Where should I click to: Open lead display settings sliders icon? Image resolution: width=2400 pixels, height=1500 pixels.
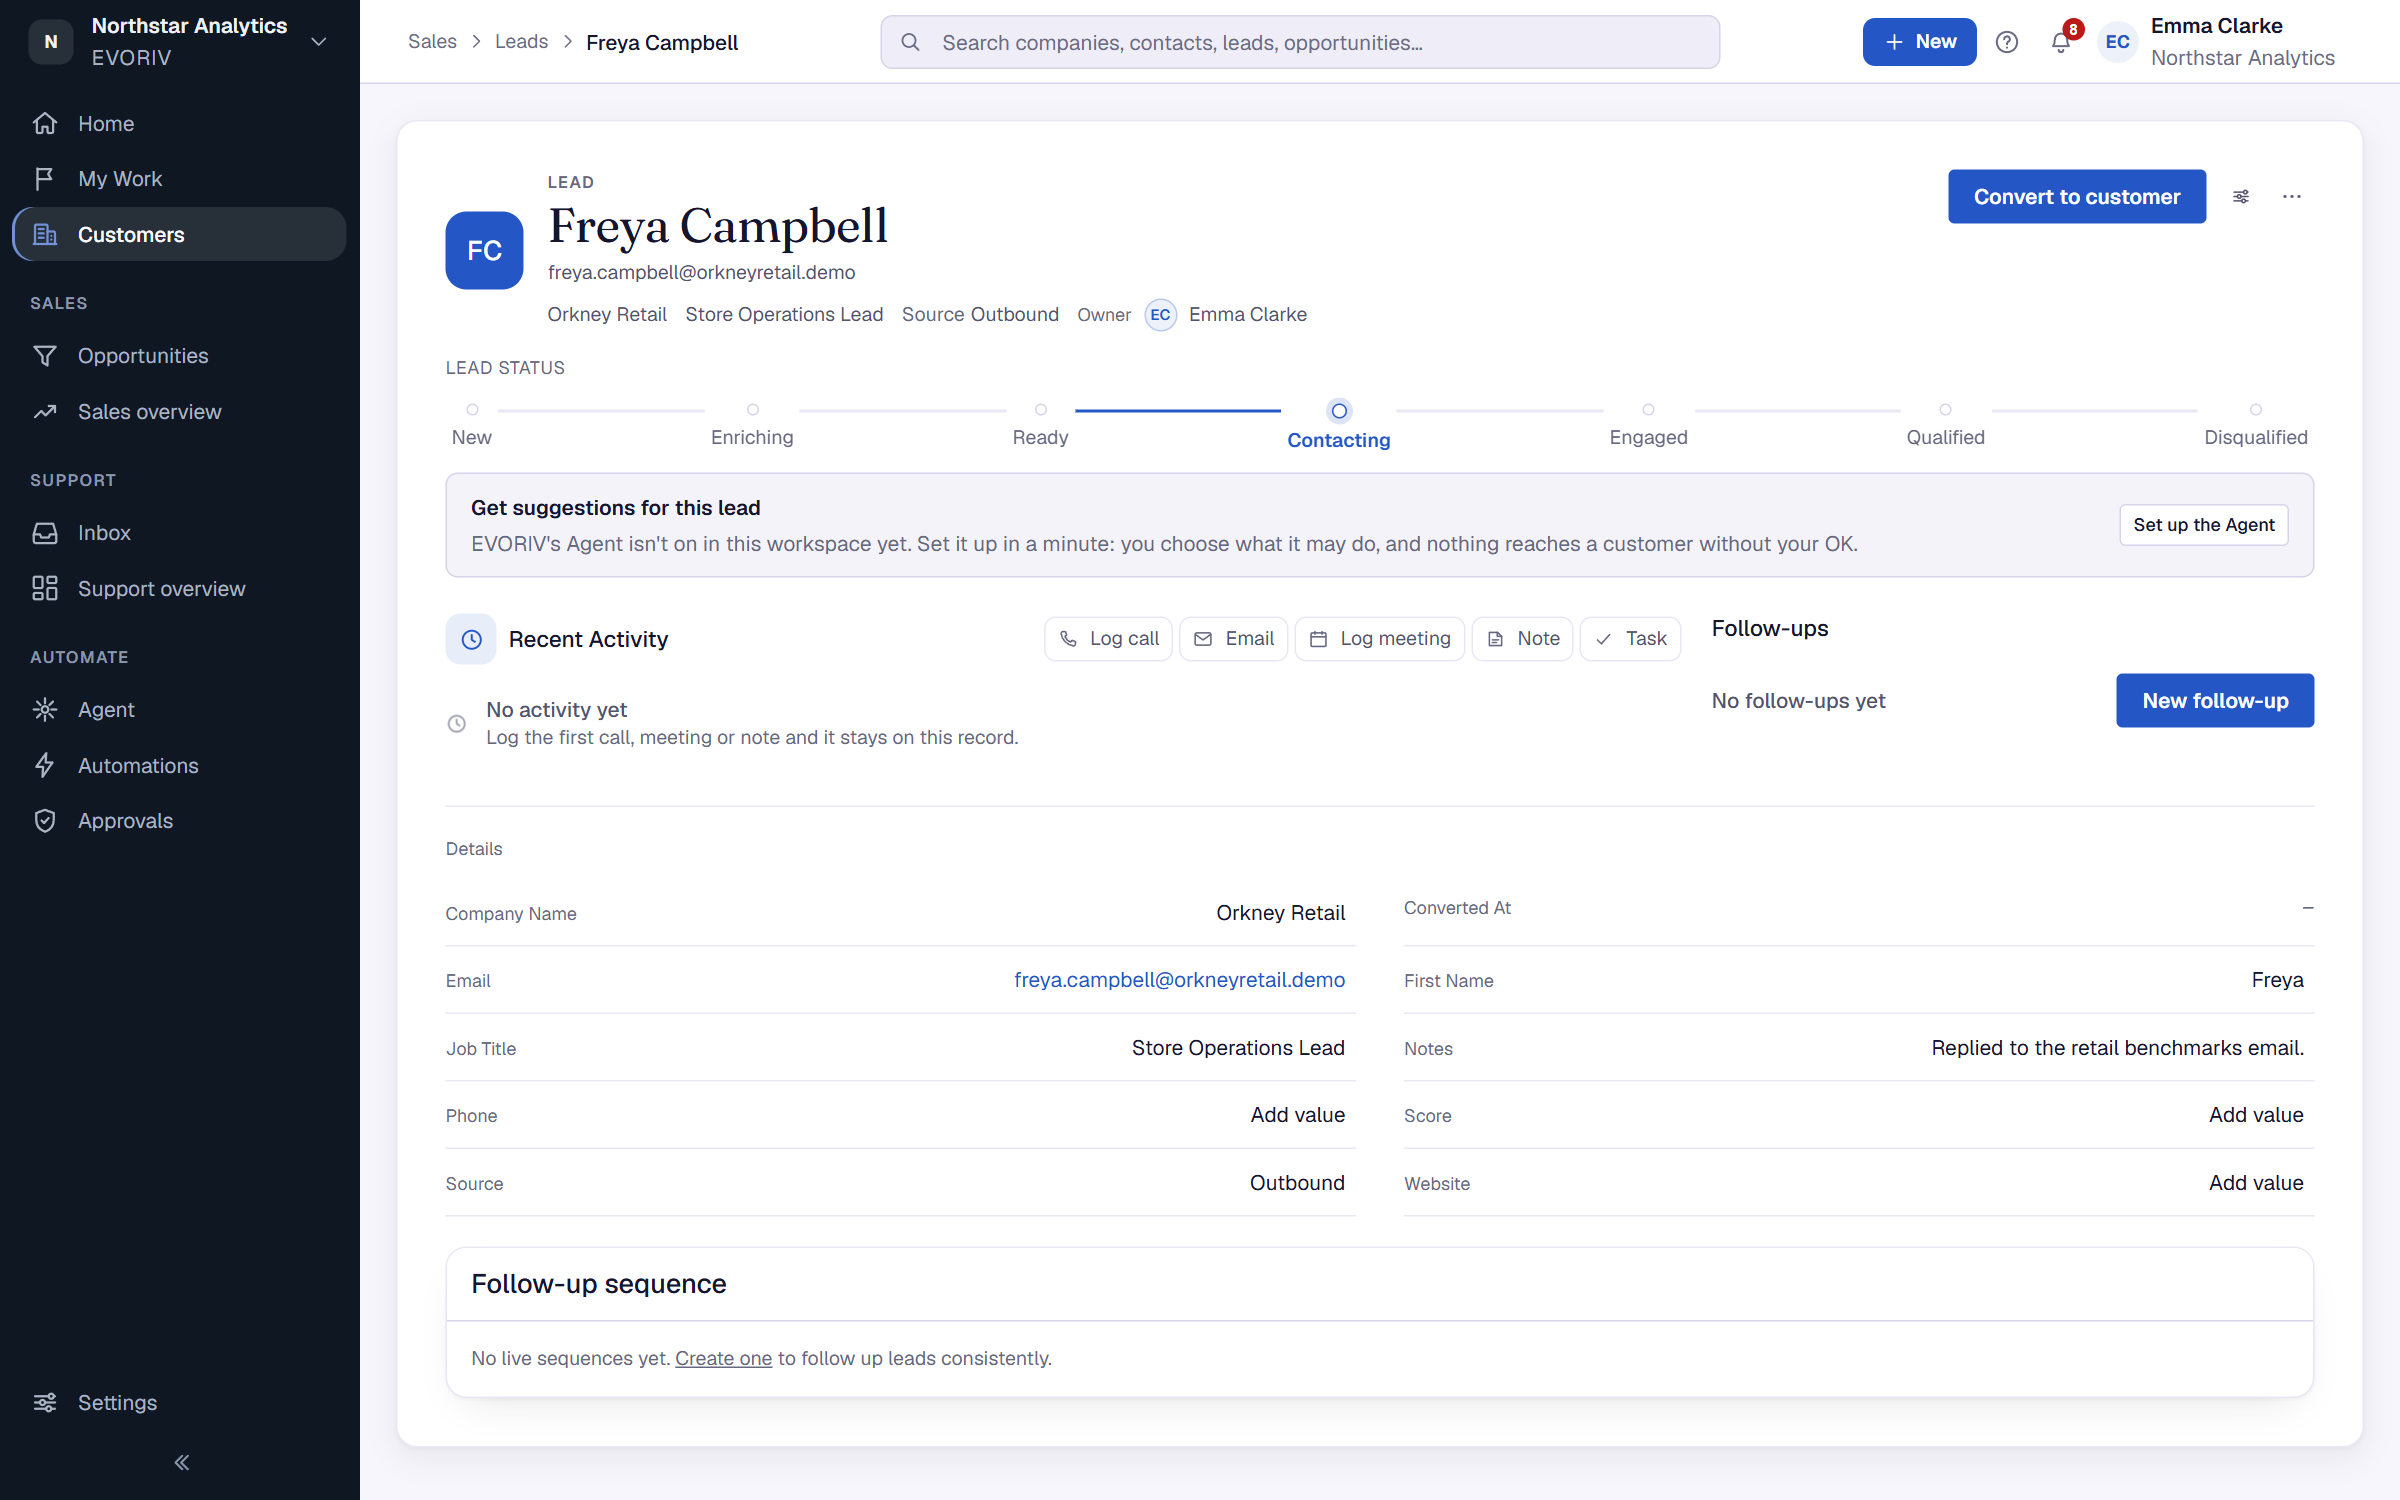pos(2241,196)
